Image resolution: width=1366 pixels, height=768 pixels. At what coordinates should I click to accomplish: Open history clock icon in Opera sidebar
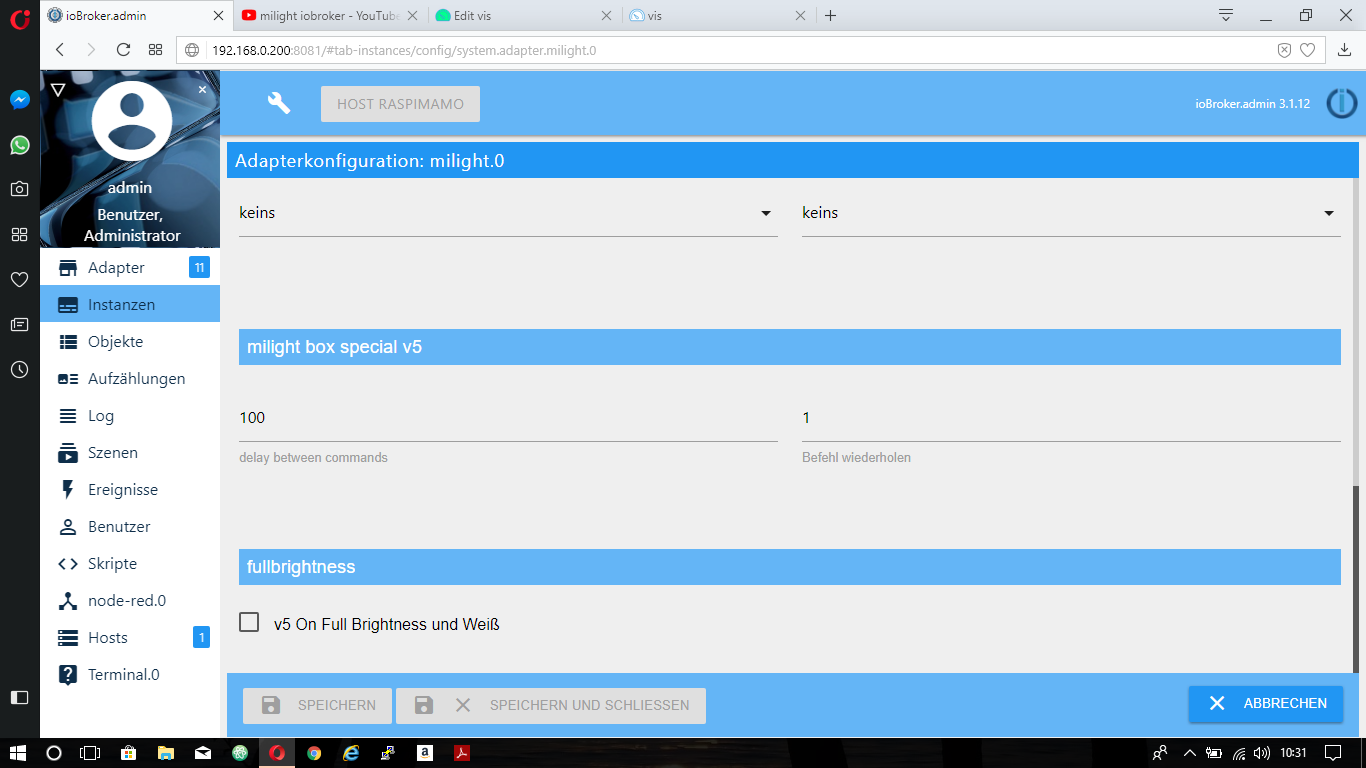20,369
